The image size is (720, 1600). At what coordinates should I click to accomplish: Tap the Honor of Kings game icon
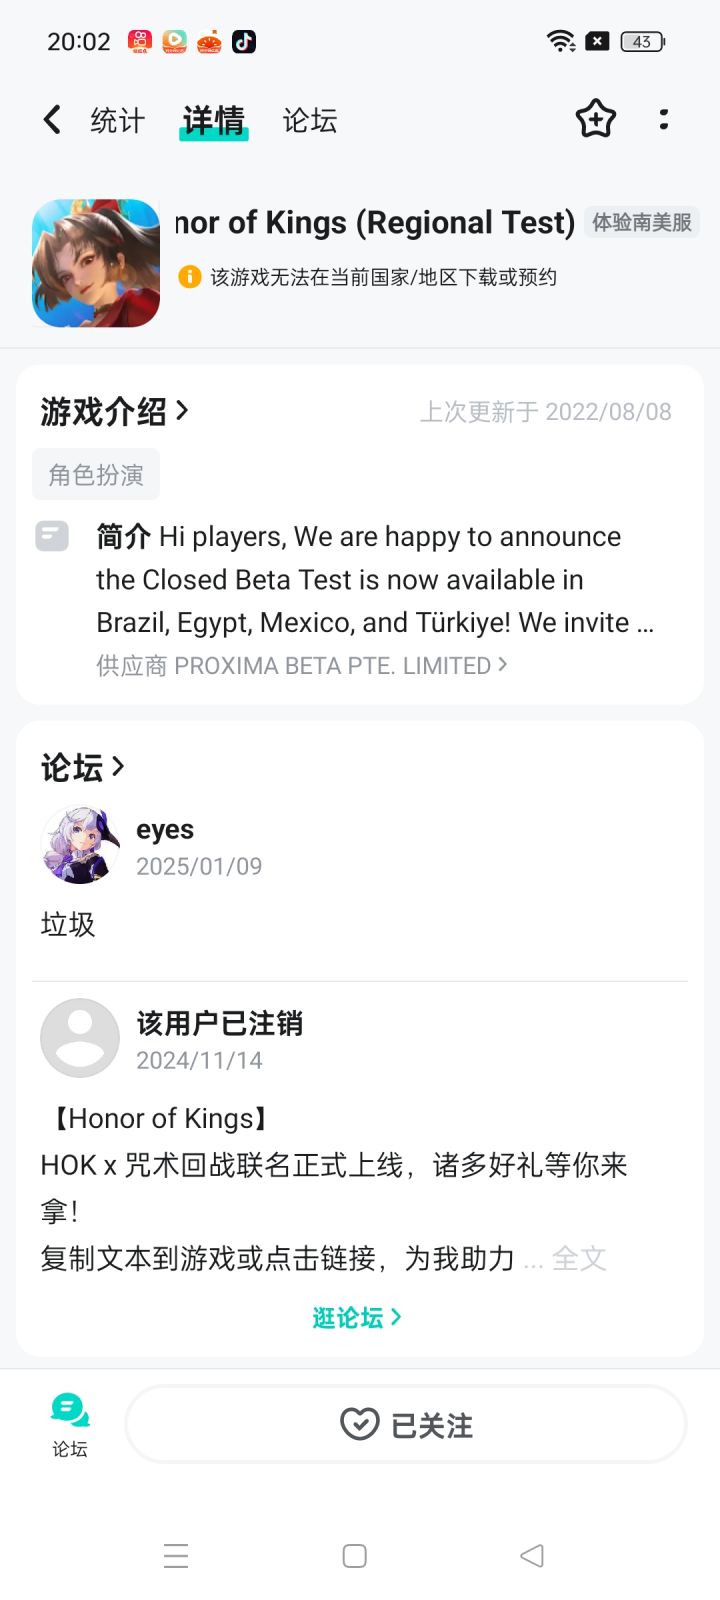tap(96, 263)
